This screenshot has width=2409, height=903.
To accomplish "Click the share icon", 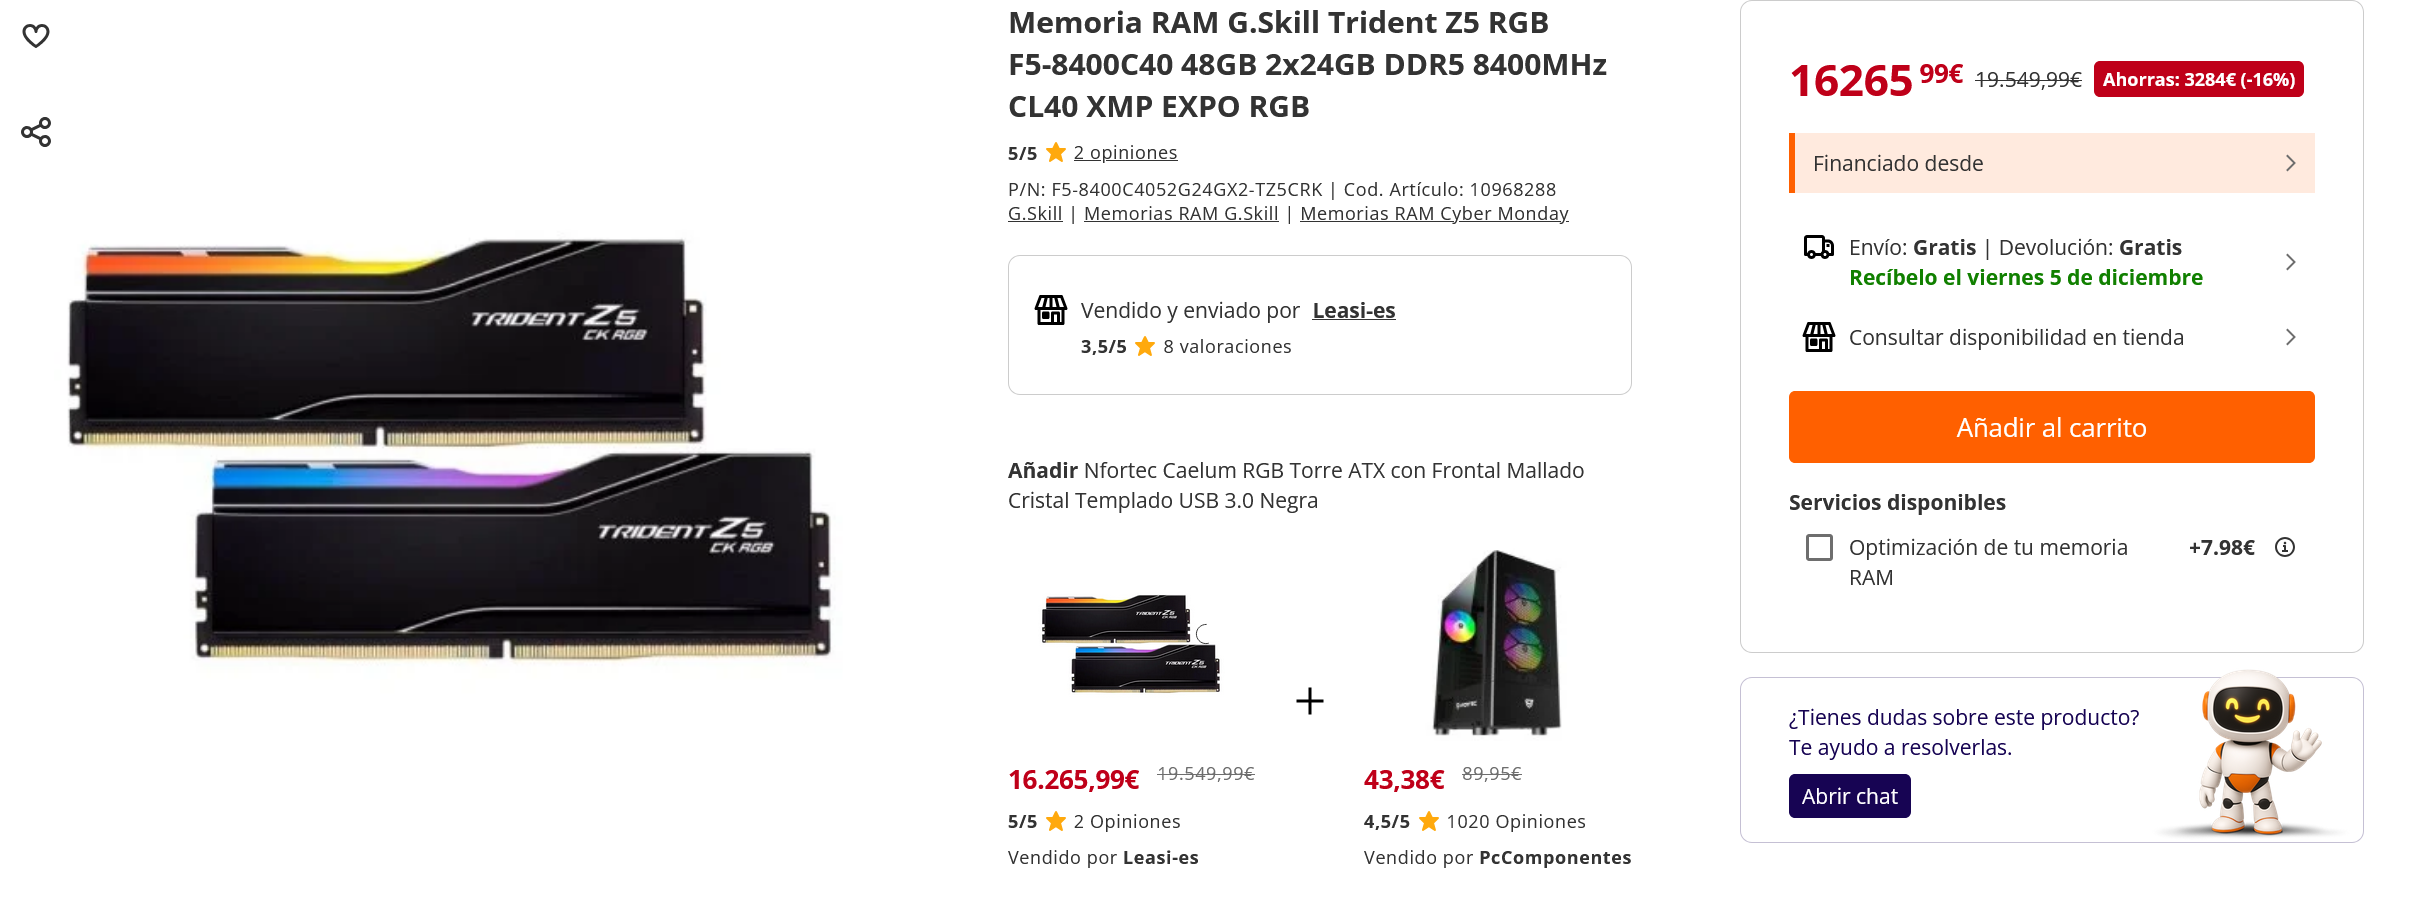I will pyautogui.click(x=36, y=132).
